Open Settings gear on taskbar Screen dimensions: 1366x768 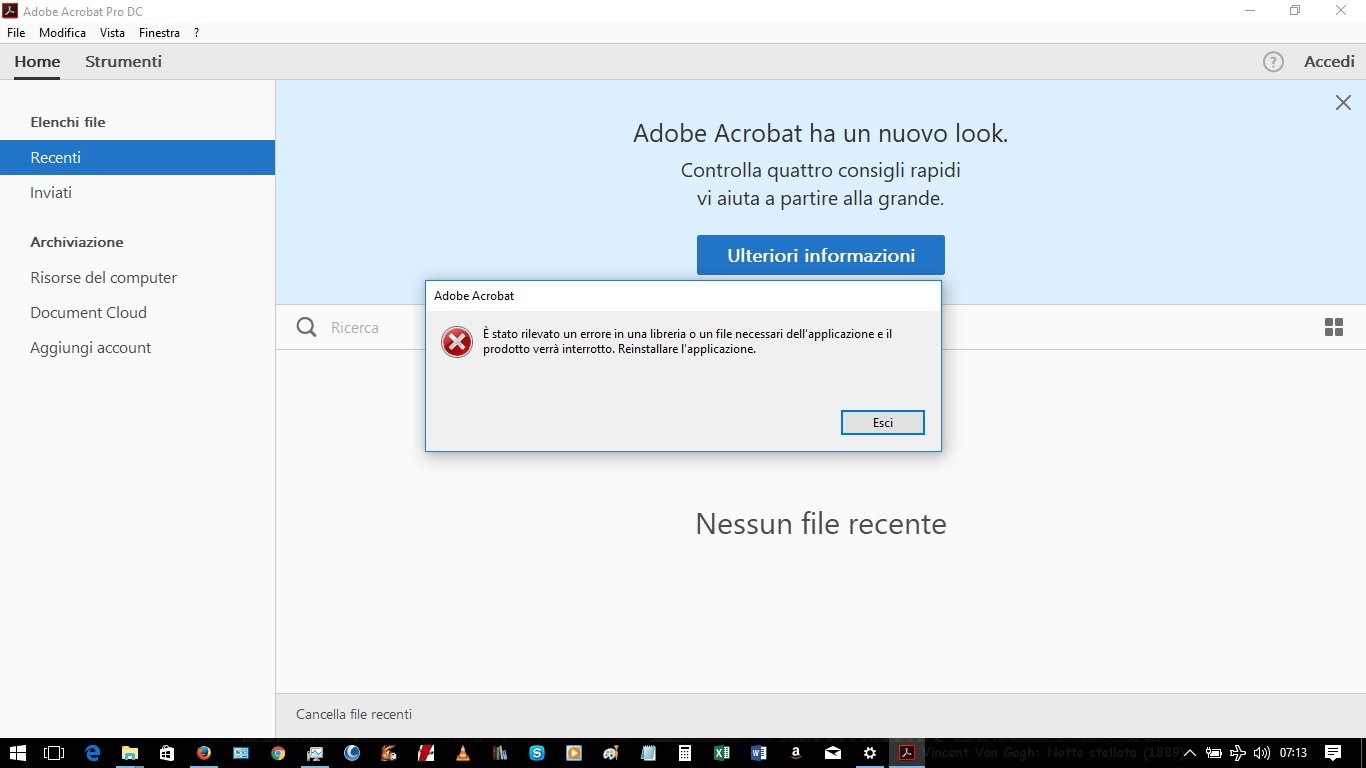(870, 753)
